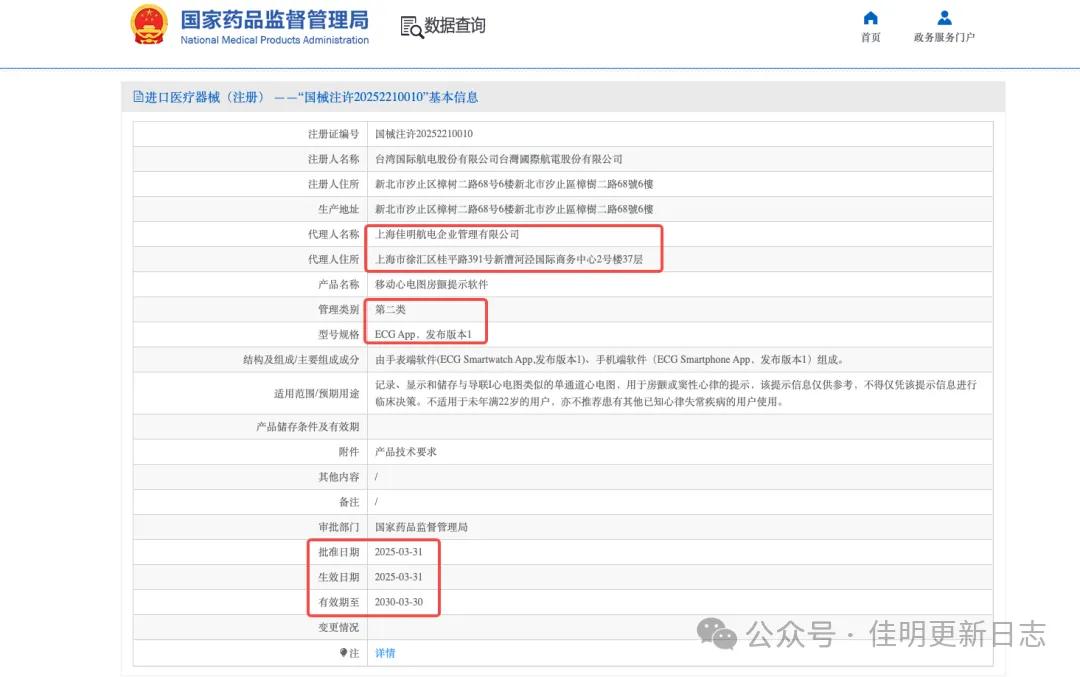Select agent address 上海市徐汇区桂平路391号 value
This screenshot has height=677, width=1080.
(509, 259)
